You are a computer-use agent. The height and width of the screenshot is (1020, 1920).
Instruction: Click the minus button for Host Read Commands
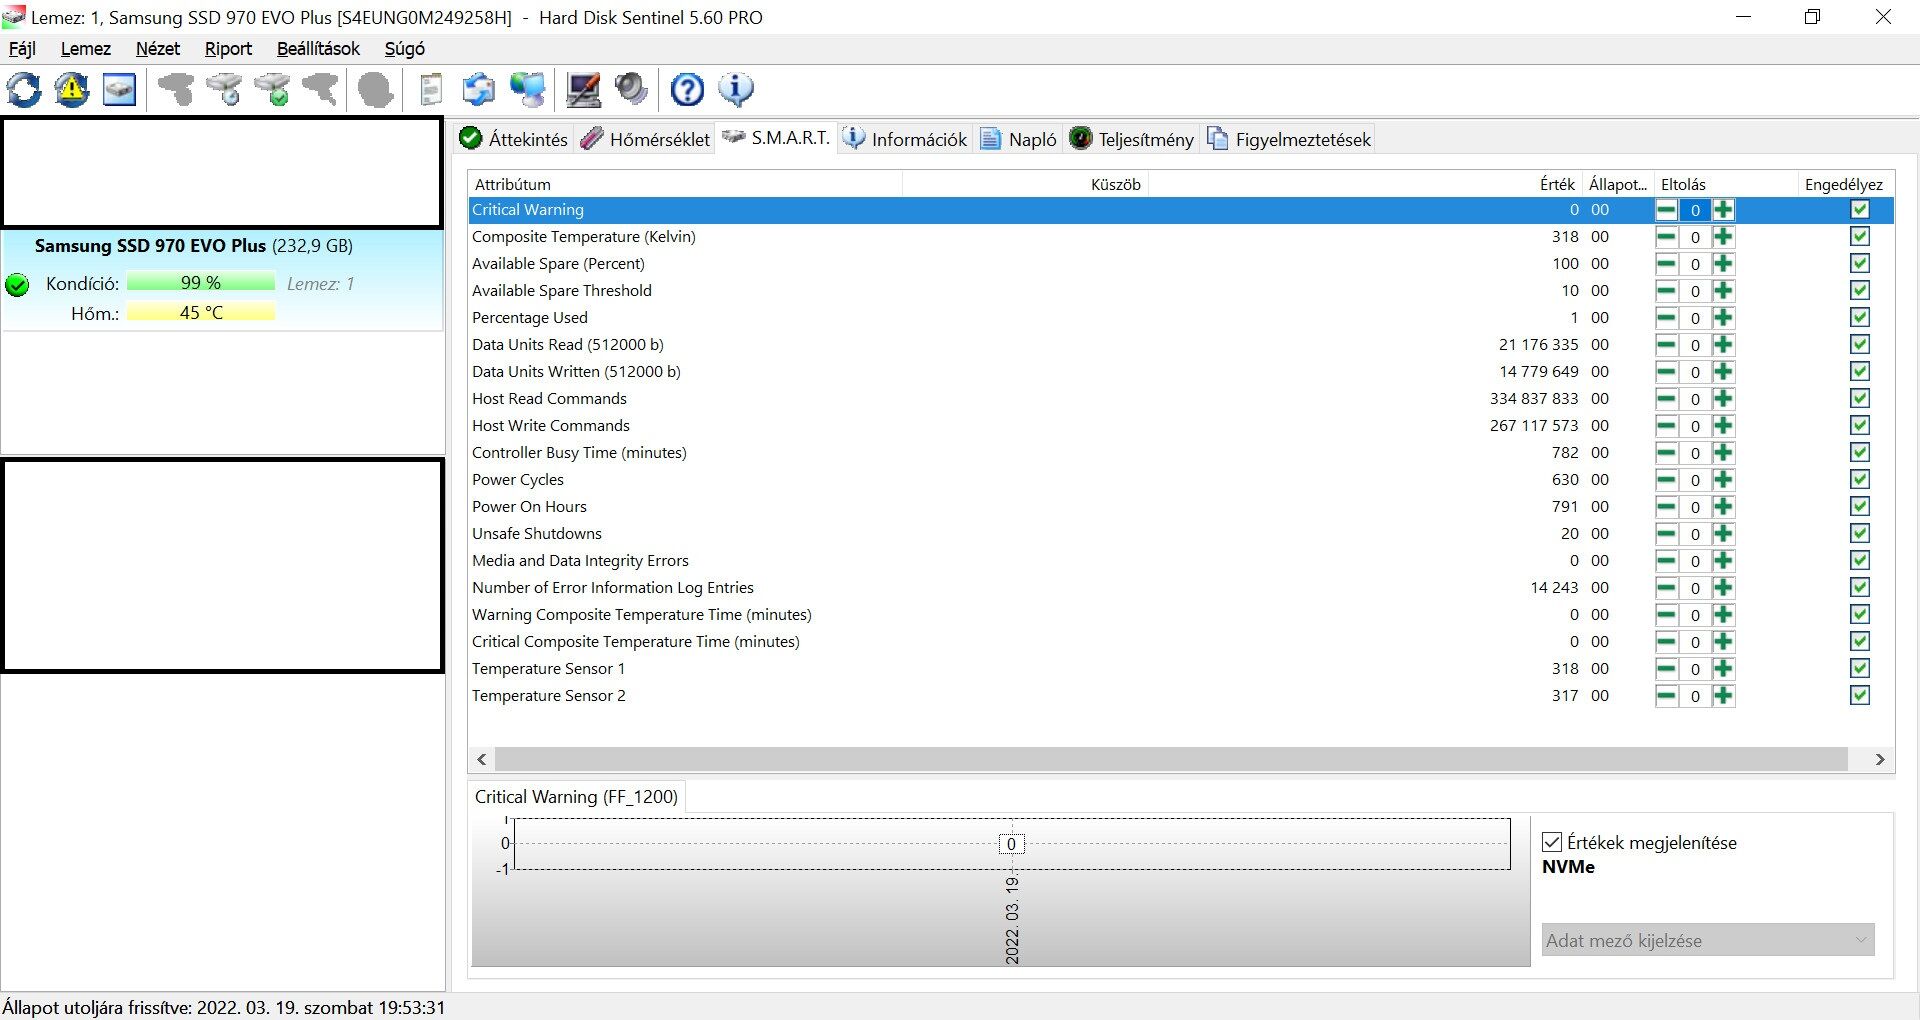[1666, 399]
